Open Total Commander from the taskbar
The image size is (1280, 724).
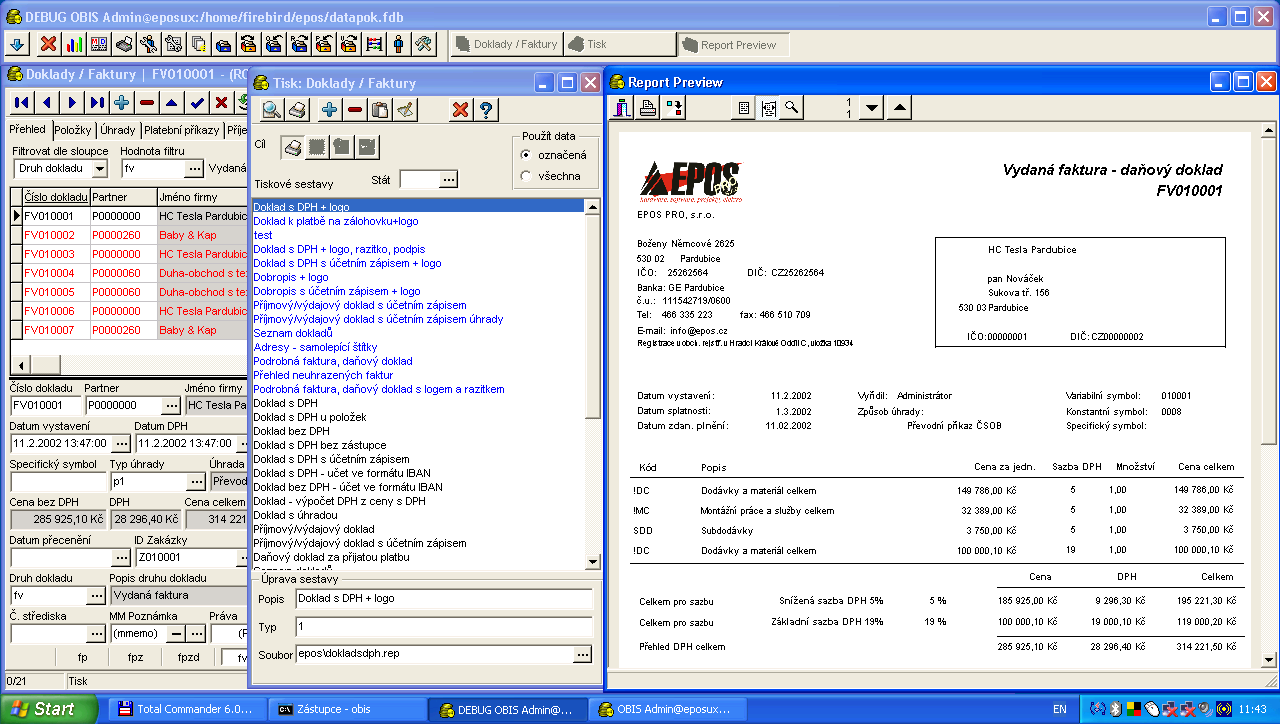(186, 709)
